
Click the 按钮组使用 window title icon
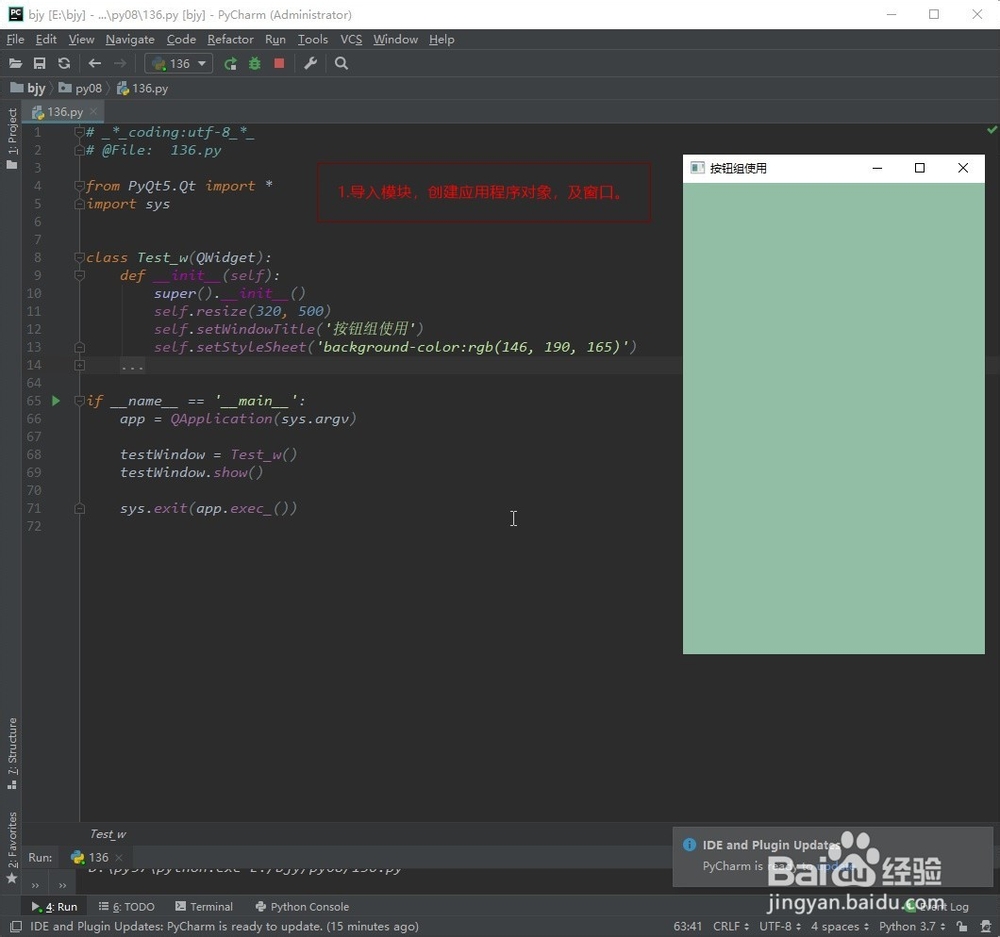(698, 168)
